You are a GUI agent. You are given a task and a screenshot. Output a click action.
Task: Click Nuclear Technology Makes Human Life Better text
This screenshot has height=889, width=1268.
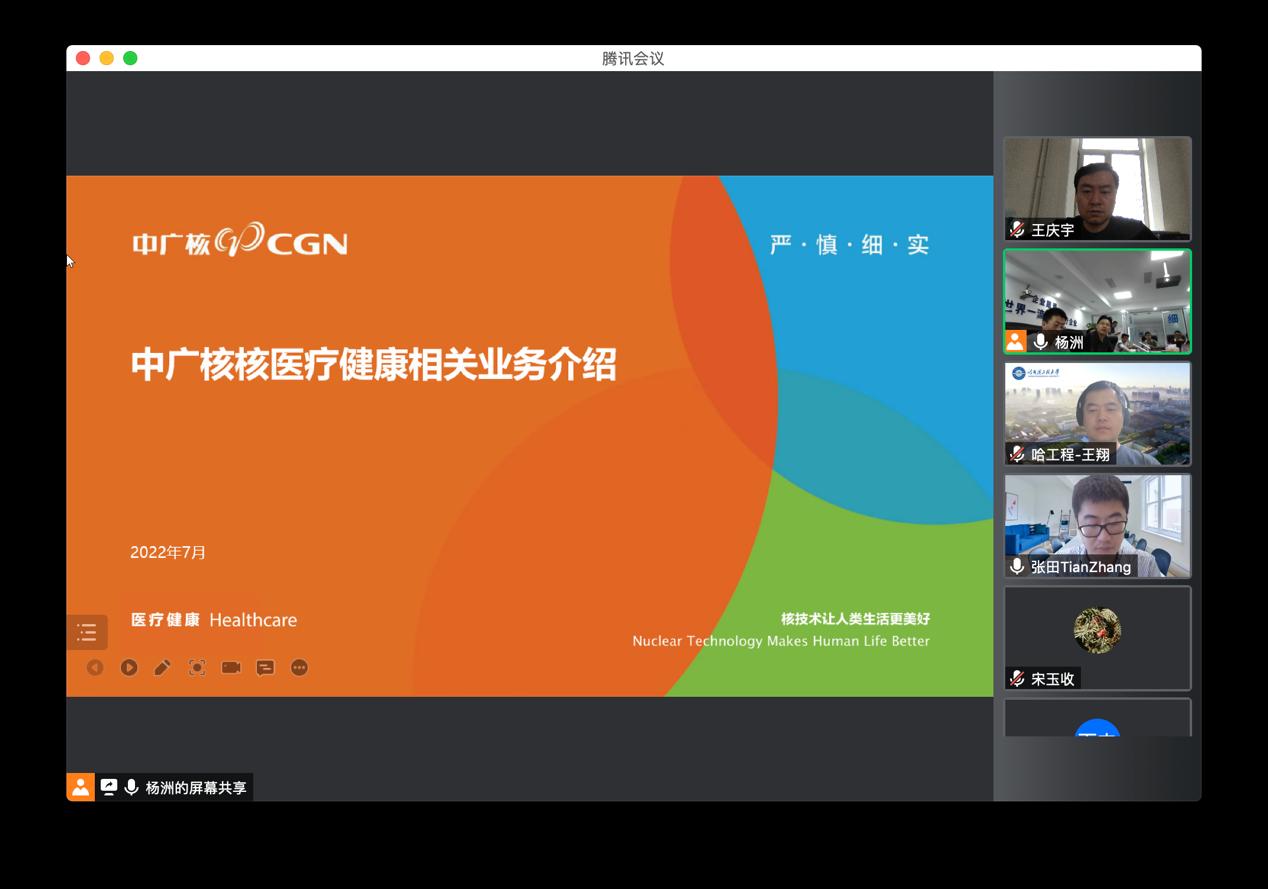[781, 641]
